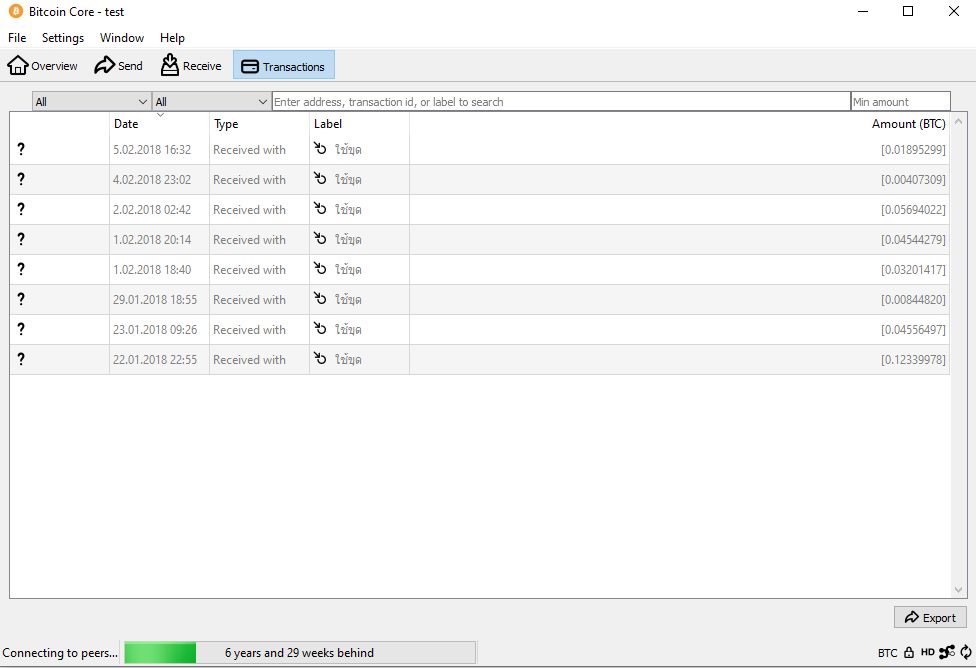Sort by the Type column header

[x=259, y=124]
